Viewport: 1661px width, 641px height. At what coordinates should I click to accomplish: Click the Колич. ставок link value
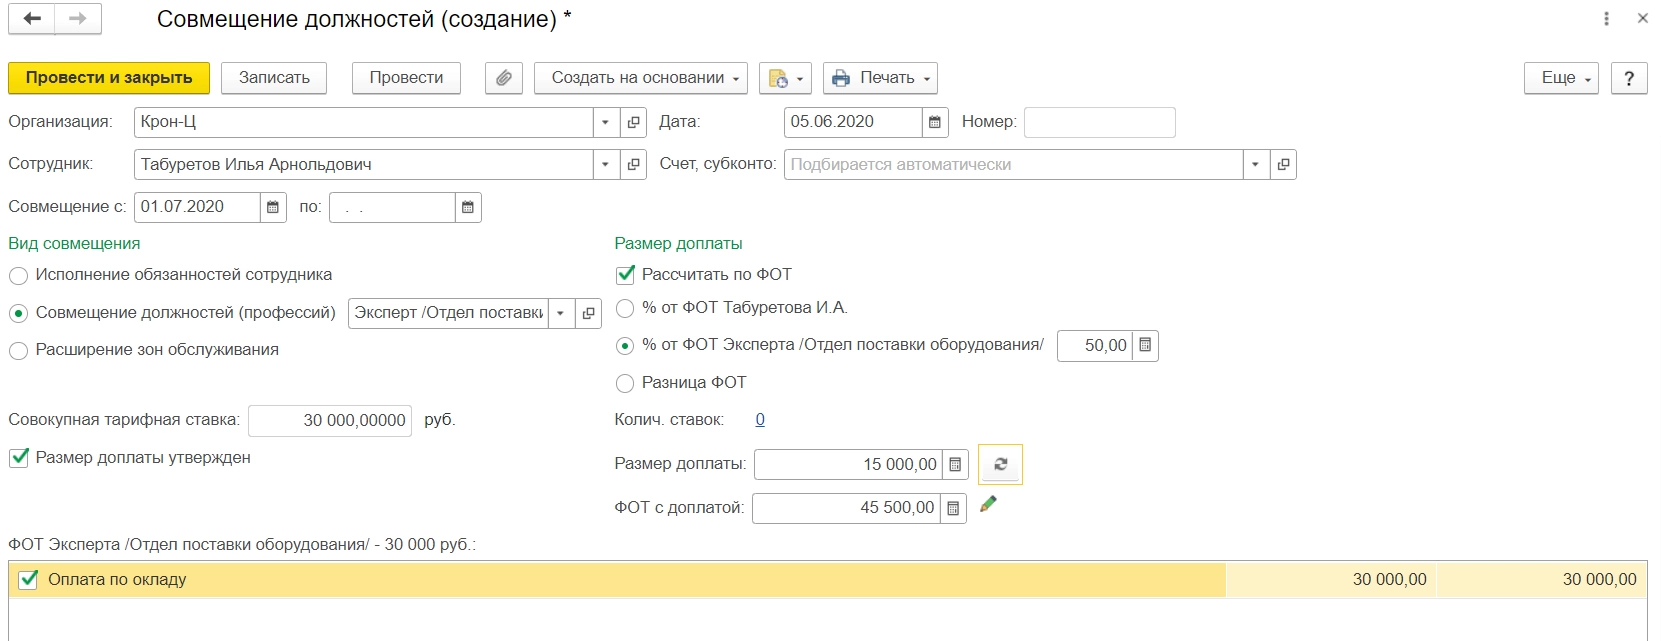pos(760,420)
